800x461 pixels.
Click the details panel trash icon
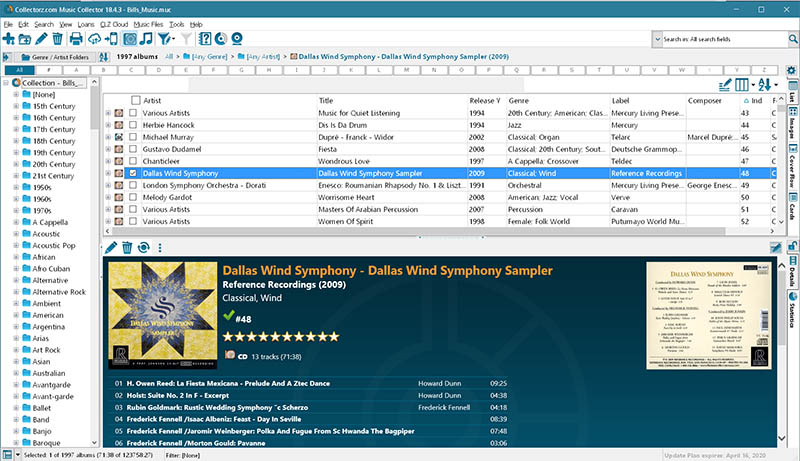(x=127, y=248)
